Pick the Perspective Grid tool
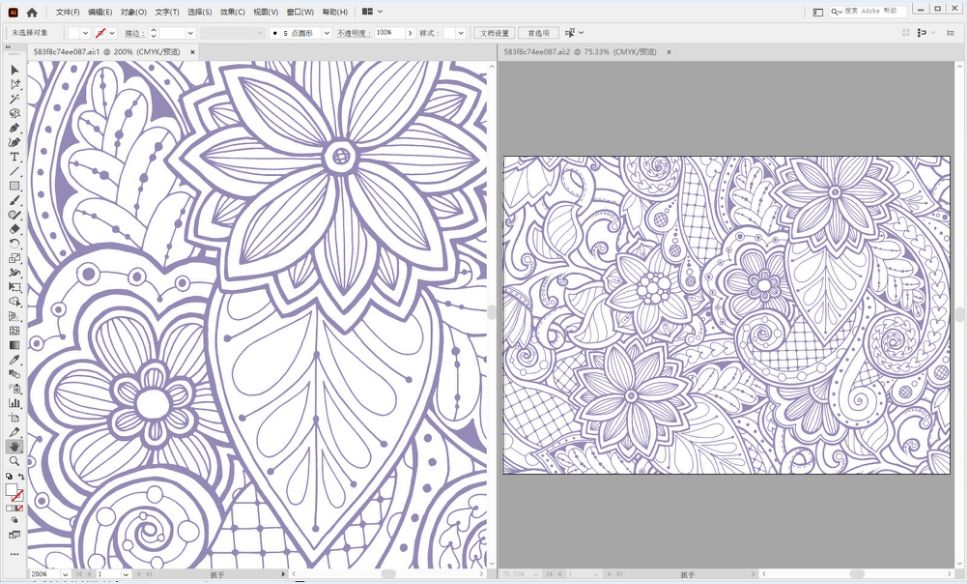The height and width of the screenshot is (584, 967). click(x=14, y=316)
